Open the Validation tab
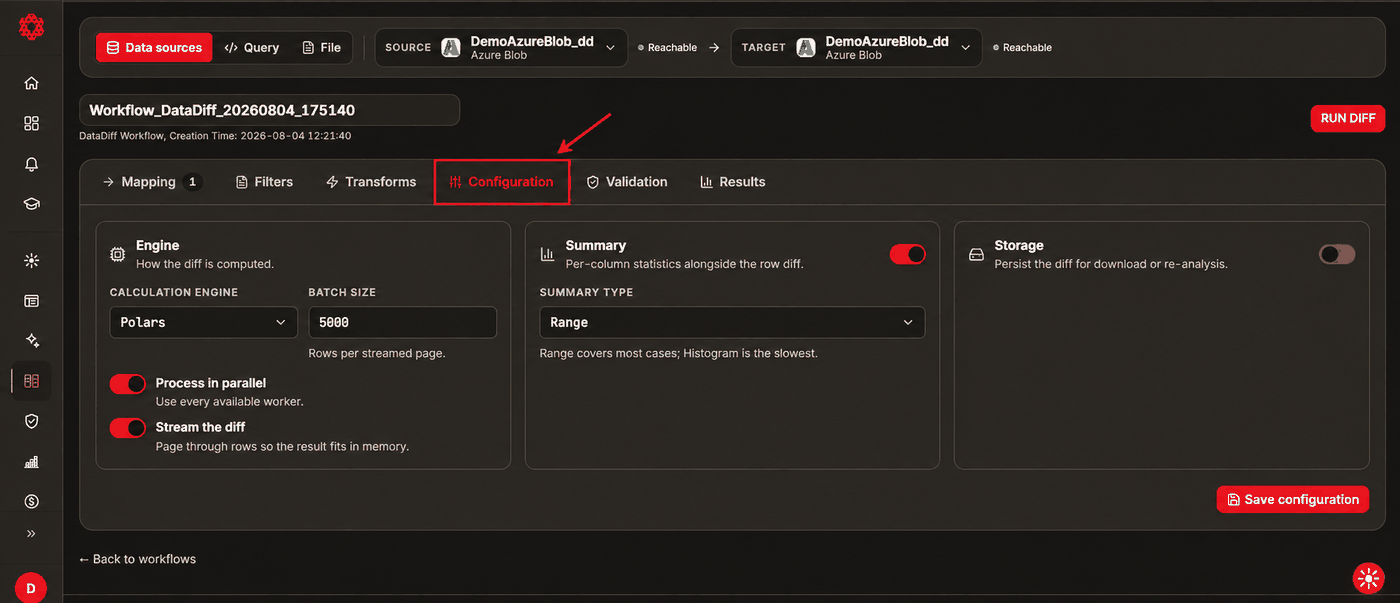Screen dimensions: 1400x603 pyautogui.click(x=627, y=182)
